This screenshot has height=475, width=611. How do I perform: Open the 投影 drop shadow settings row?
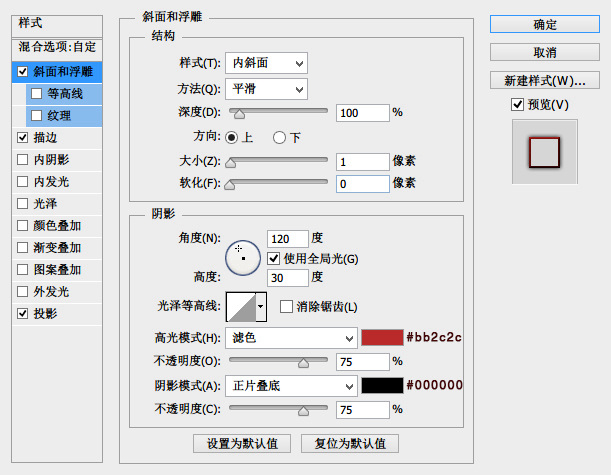tap(57, 313)
